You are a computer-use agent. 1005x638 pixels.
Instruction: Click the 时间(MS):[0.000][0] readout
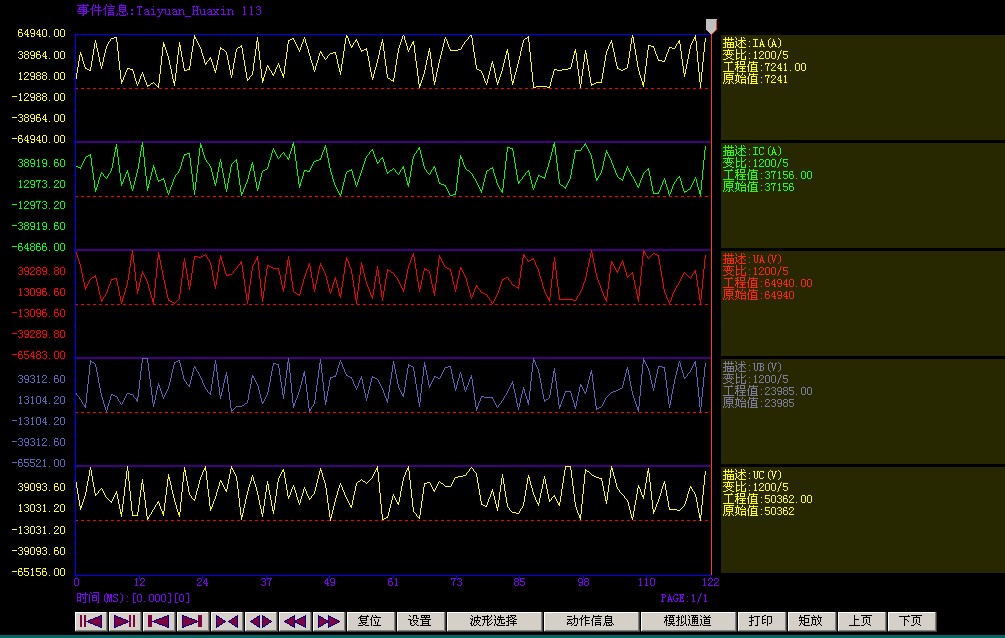(x=133, y=598)
